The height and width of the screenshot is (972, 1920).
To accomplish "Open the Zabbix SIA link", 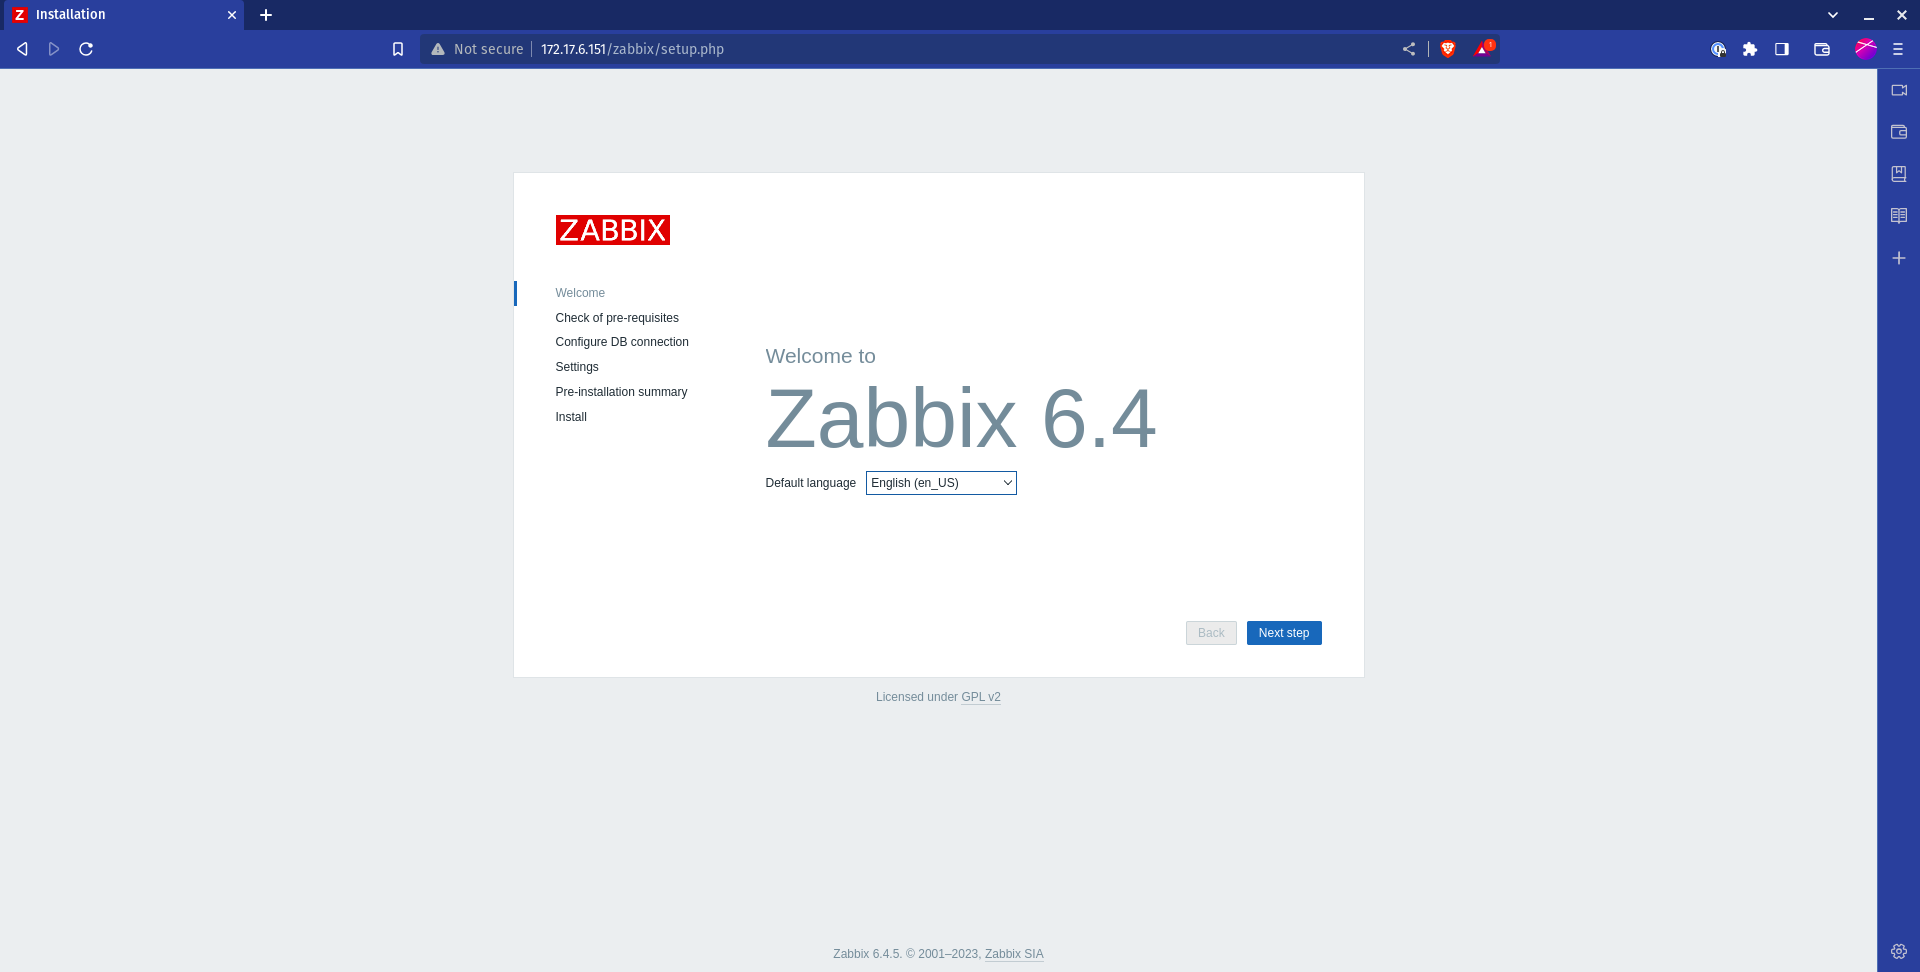I will click(x=1014, y=954).
